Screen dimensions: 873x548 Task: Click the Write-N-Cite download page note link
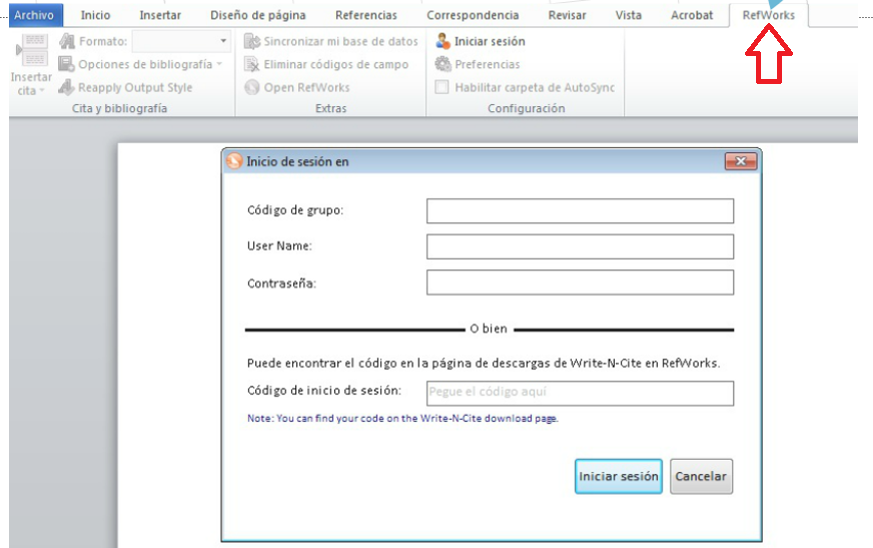tap(403, 418)
